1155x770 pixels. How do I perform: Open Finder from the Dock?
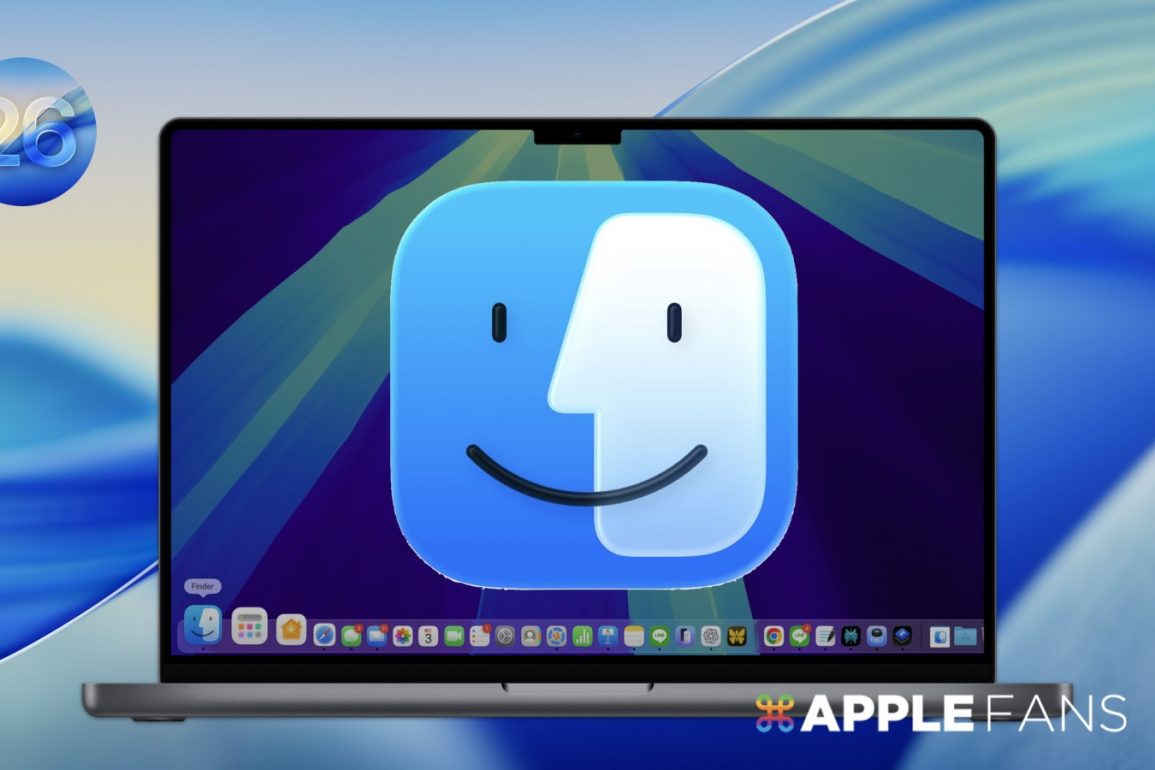pos(203,625)
